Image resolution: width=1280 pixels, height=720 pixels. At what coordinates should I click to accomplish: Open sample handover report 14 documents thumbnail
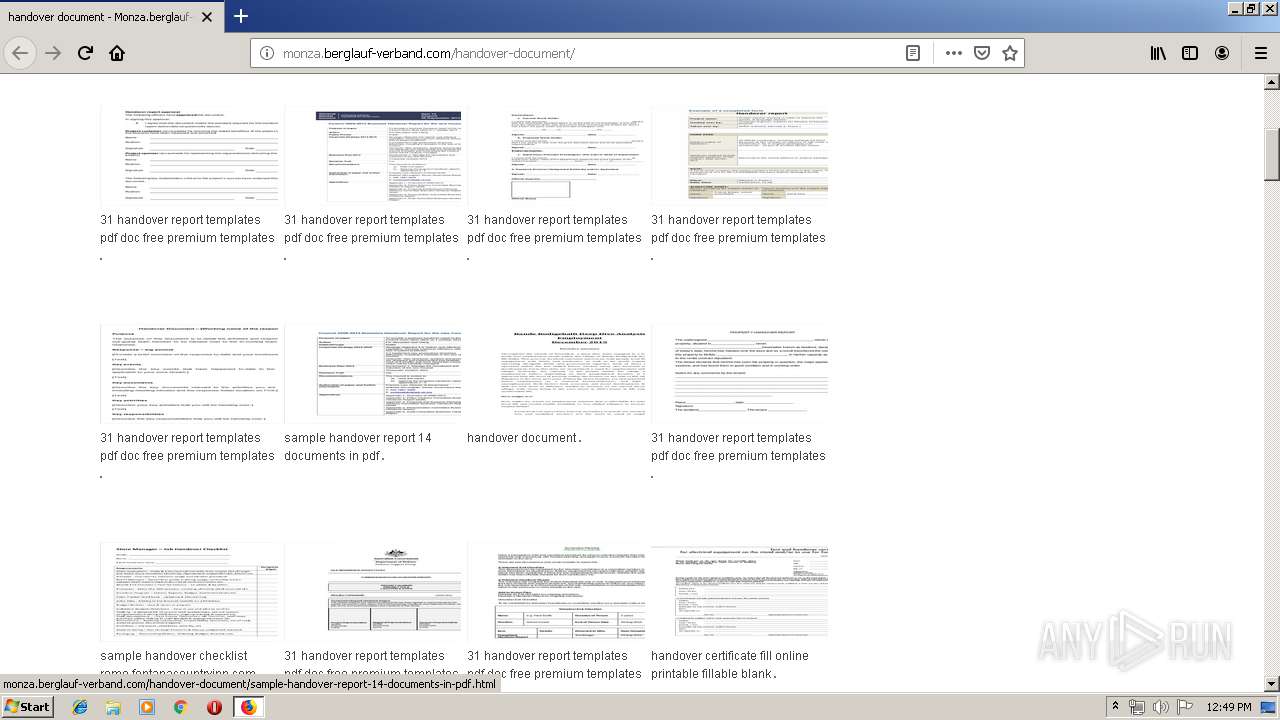coord(372,374)
